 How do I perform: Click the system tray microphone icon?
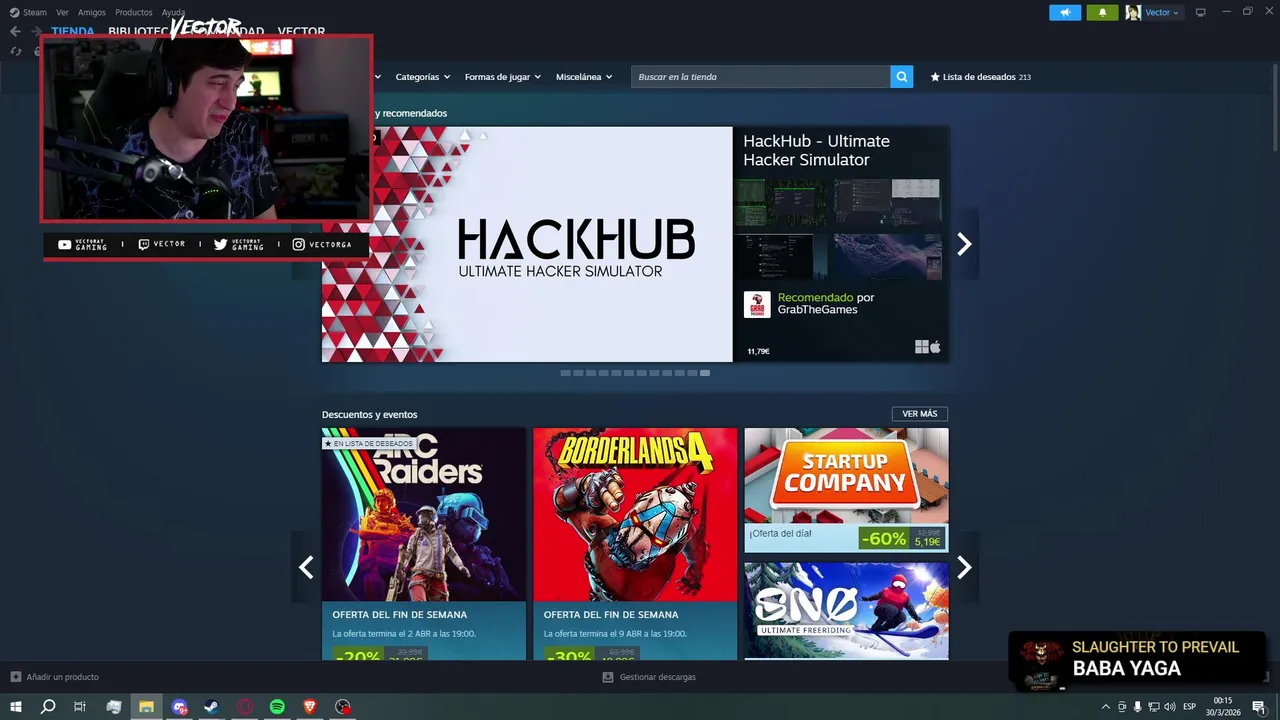click(x=1137, y=707)
